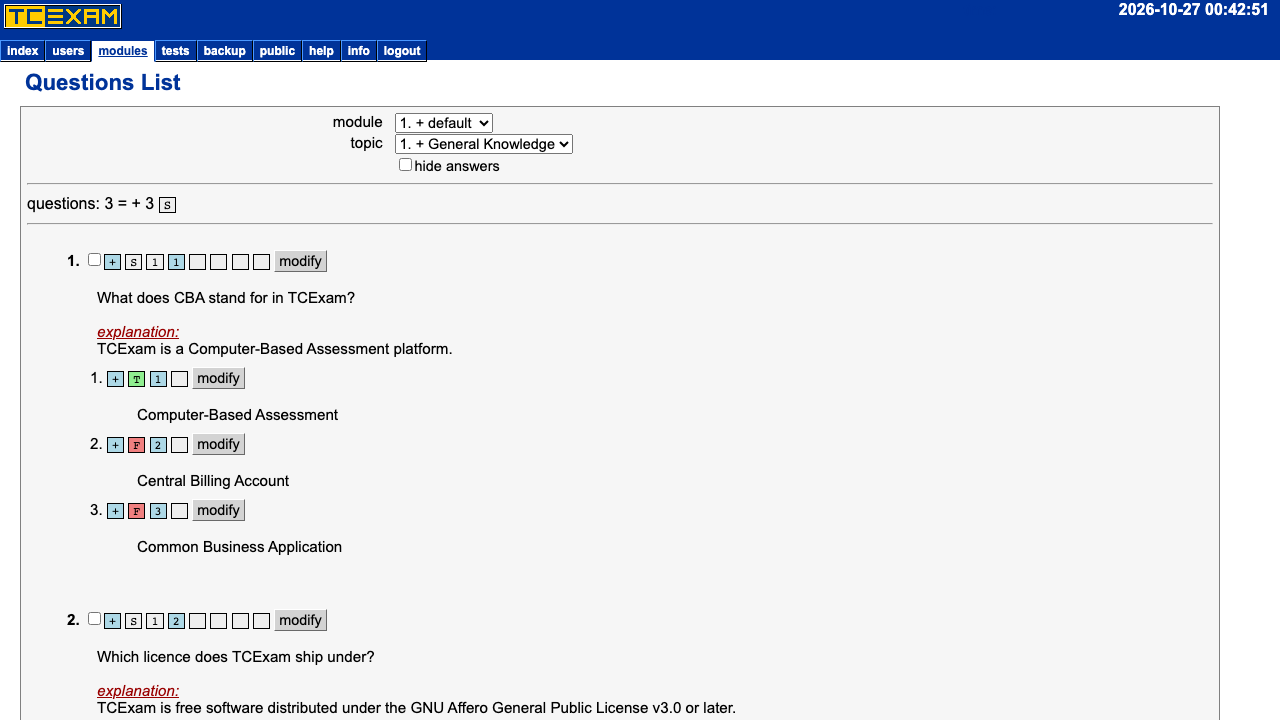Screen dimensions: 1280x720
Task: Click the S icon beside the questions count
Action: click(x=167, y=205)
